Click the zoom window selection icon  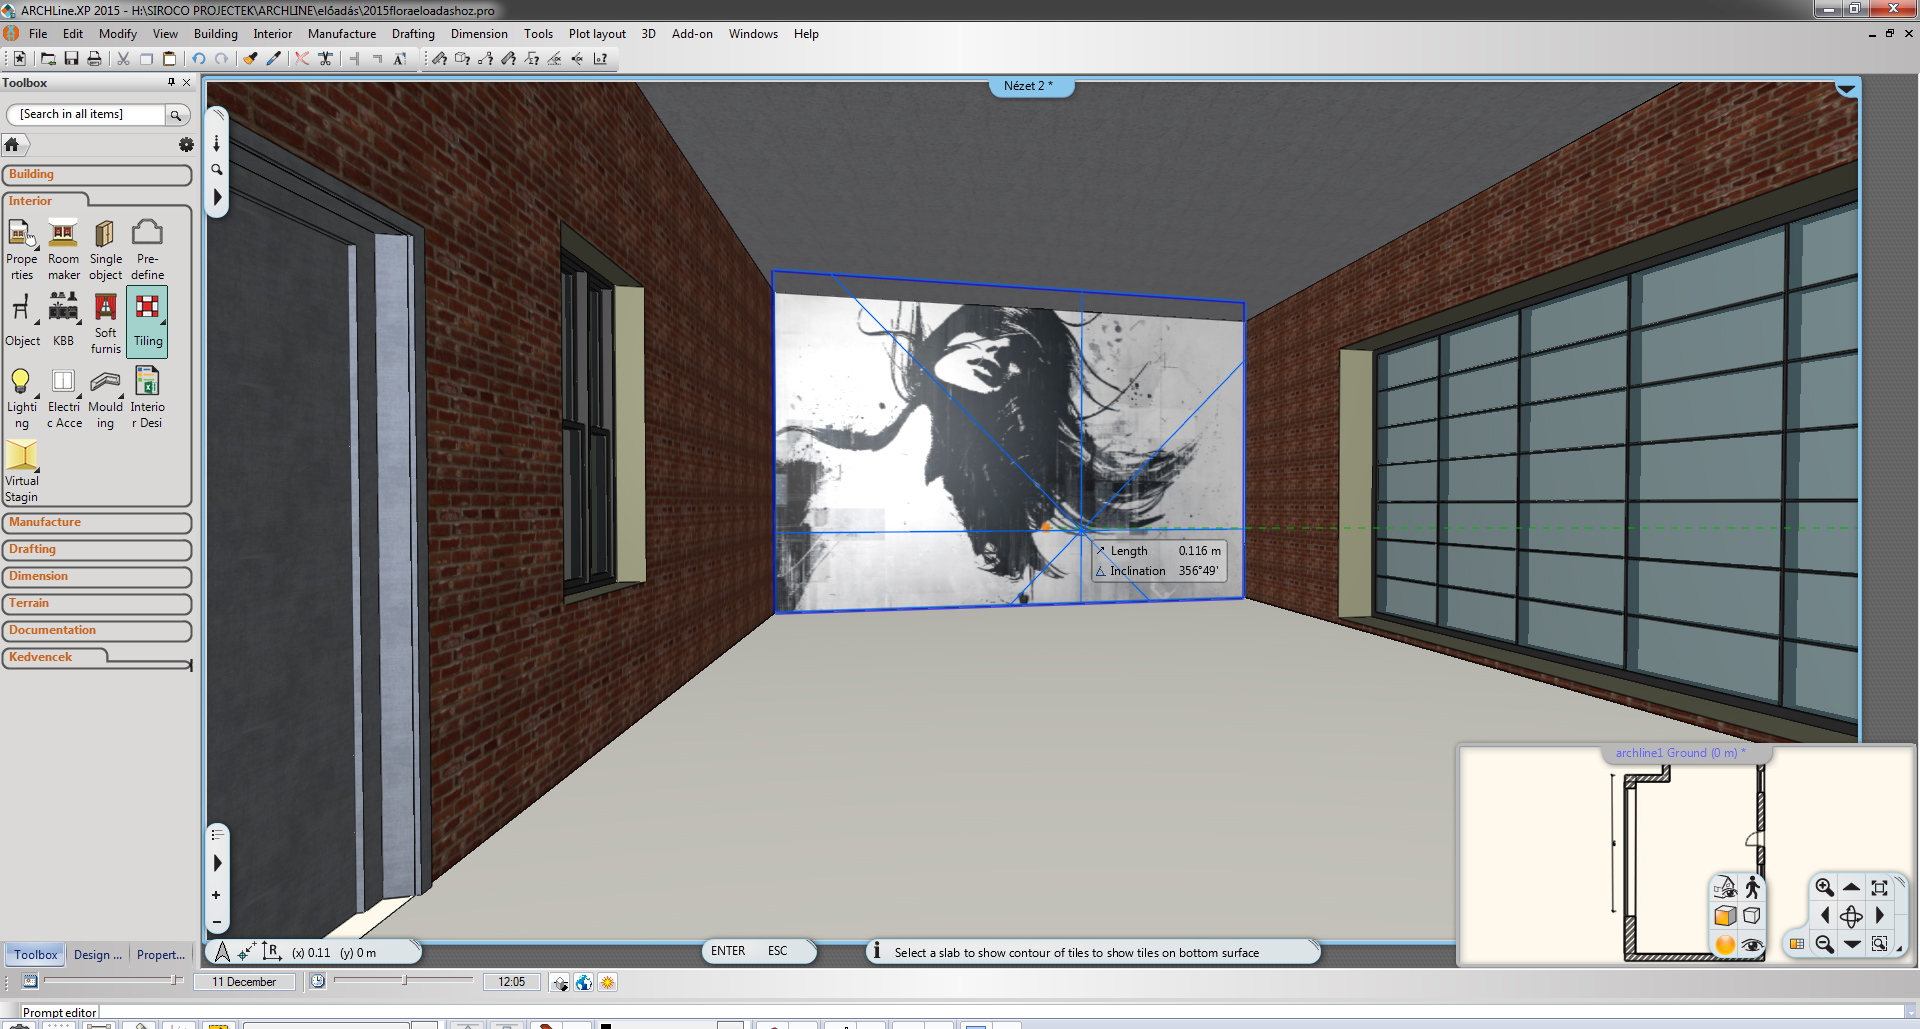click(1879, 944)
